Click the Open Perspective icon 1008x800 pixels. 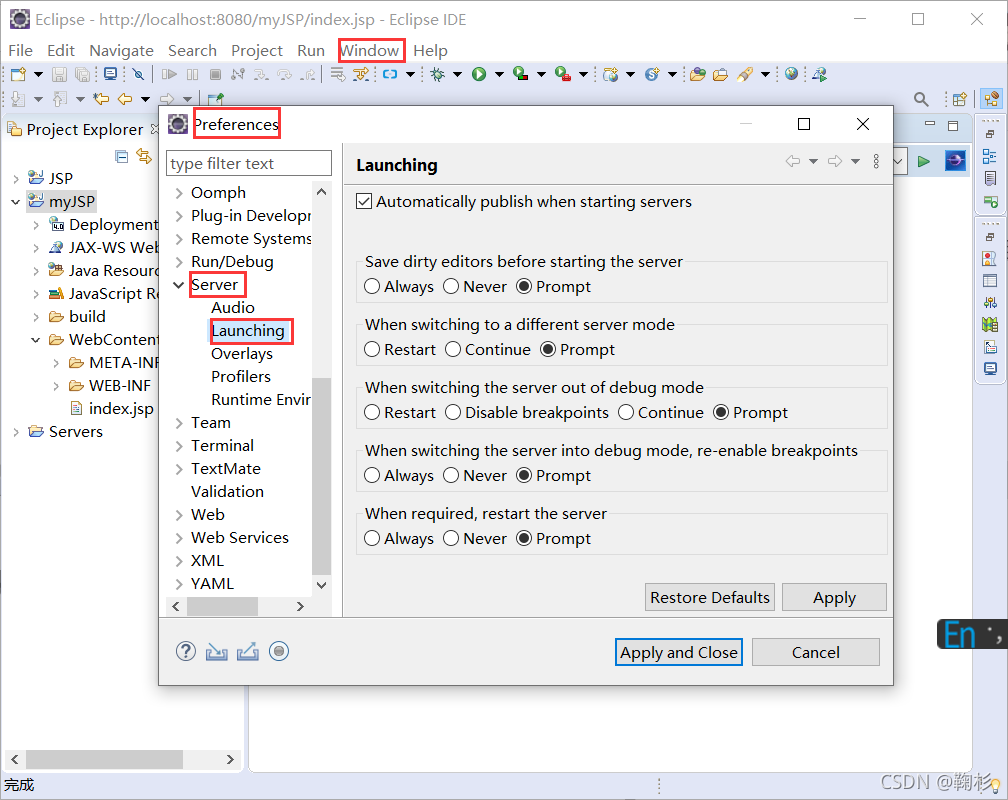(x=960, y=99)
